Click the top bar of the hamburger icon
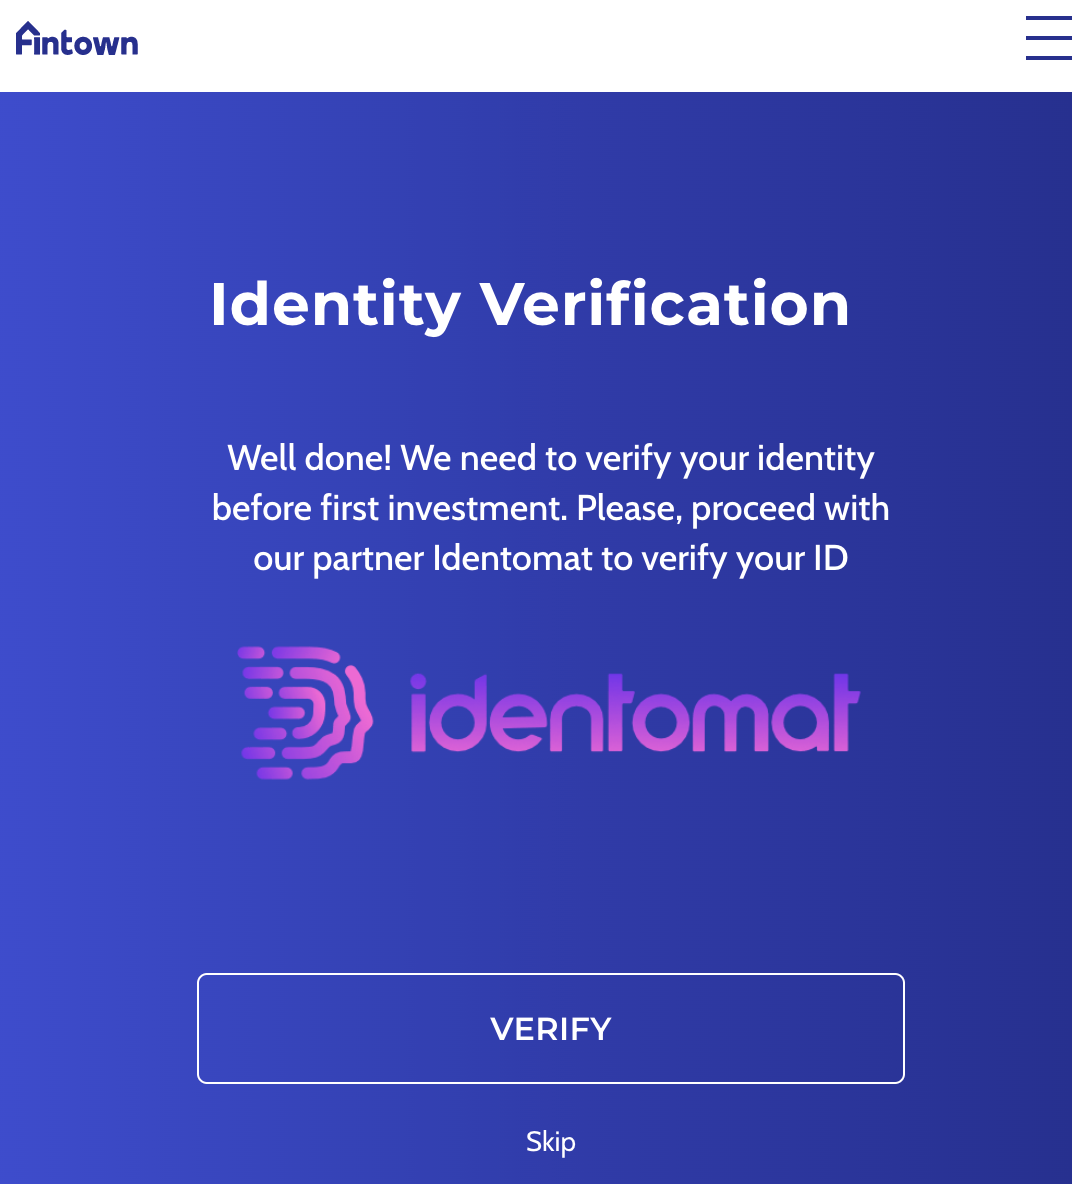 (x=1048, y=18)
